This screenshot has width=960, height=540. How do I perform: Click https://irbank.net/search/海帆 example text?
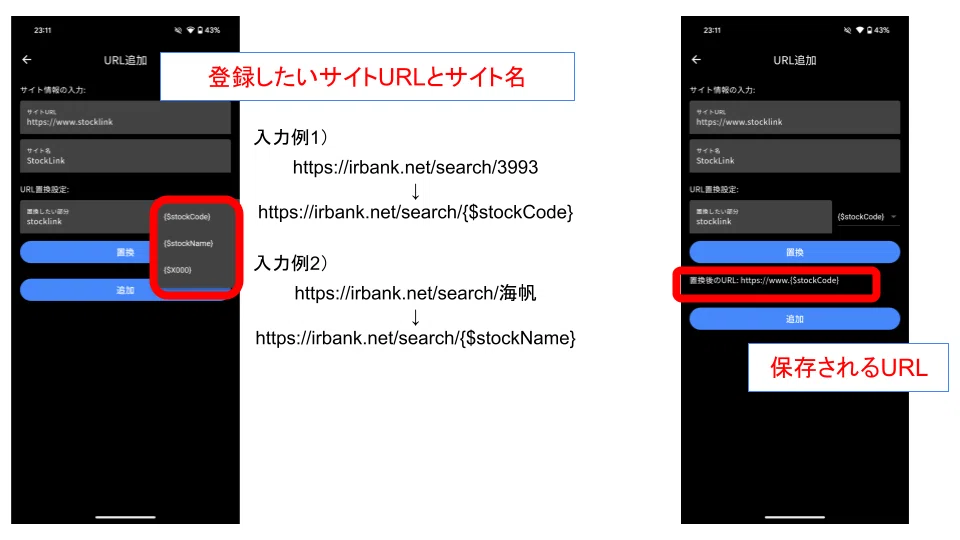point(415,293)
